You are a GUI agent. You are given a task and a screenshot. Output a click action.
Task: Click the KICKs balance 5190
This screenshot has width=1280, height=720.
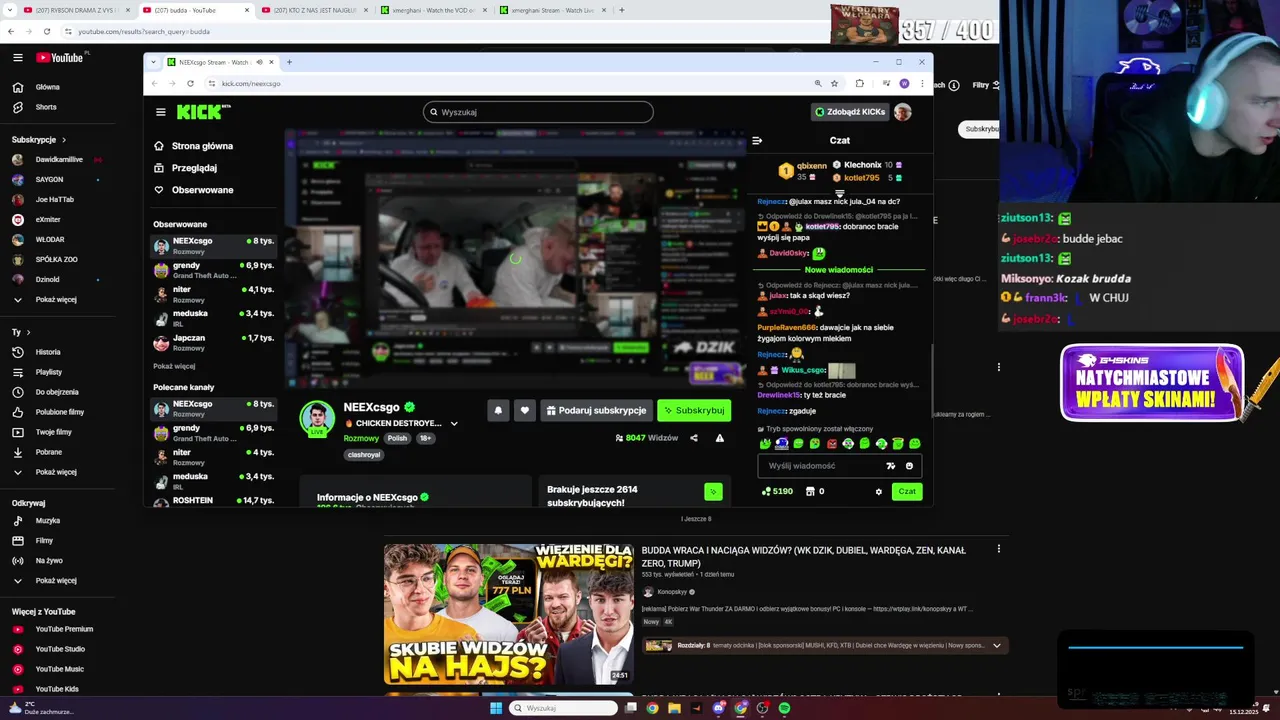[777, 492]
